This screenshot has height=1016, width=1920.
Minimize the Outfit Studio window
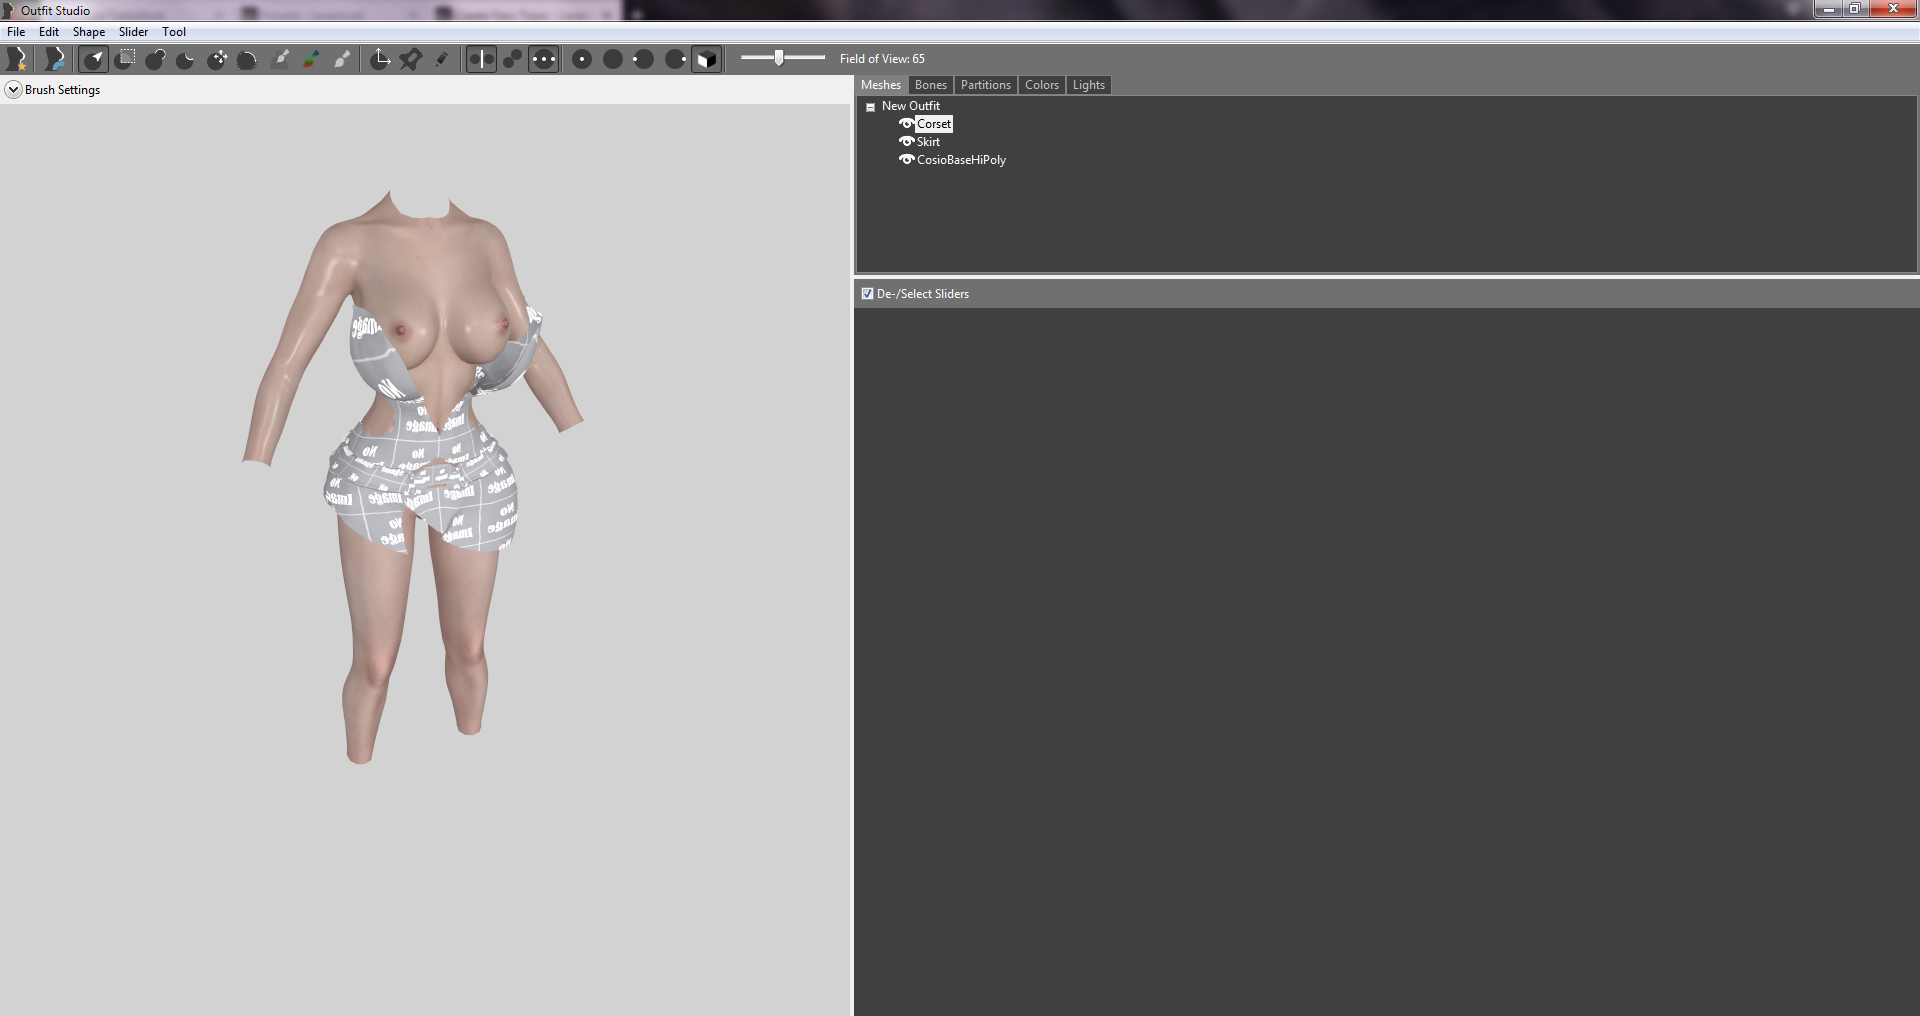click(1828, 9)
